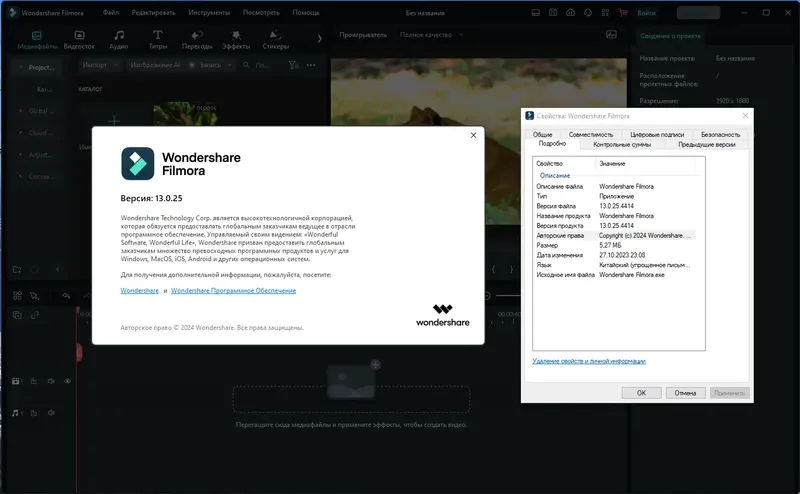Select the Контрольные суммы tab in Properties

click(x=622, y=144)
